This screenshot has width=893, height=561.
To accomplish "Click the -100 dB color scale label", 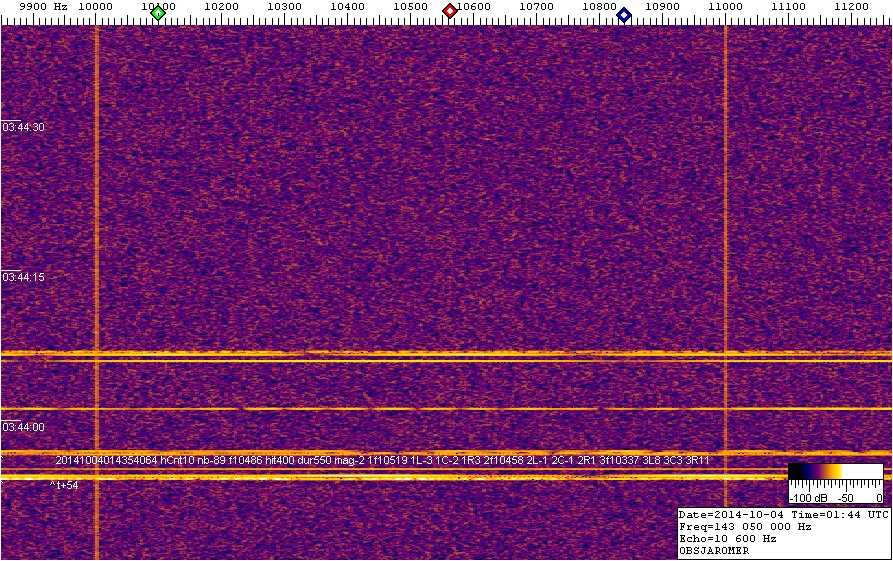I will [x=804, y=497].
